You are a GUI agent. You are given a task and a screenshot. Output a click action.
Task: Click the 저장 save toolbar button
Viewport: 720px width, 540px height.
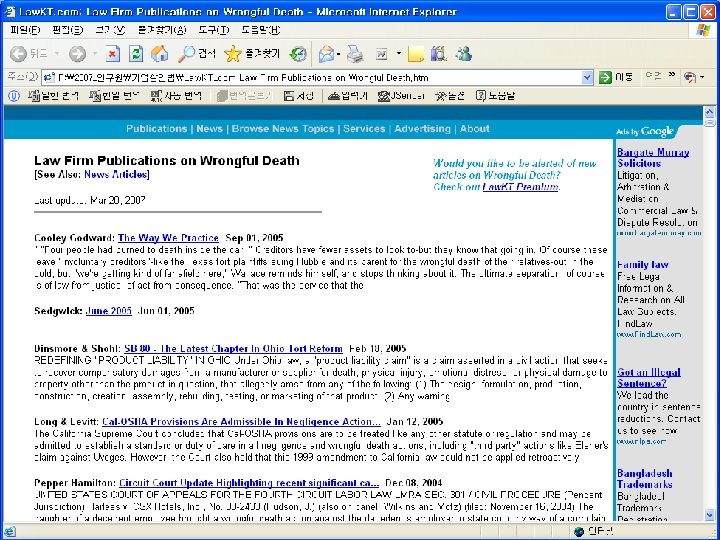[x=299, y=96]
